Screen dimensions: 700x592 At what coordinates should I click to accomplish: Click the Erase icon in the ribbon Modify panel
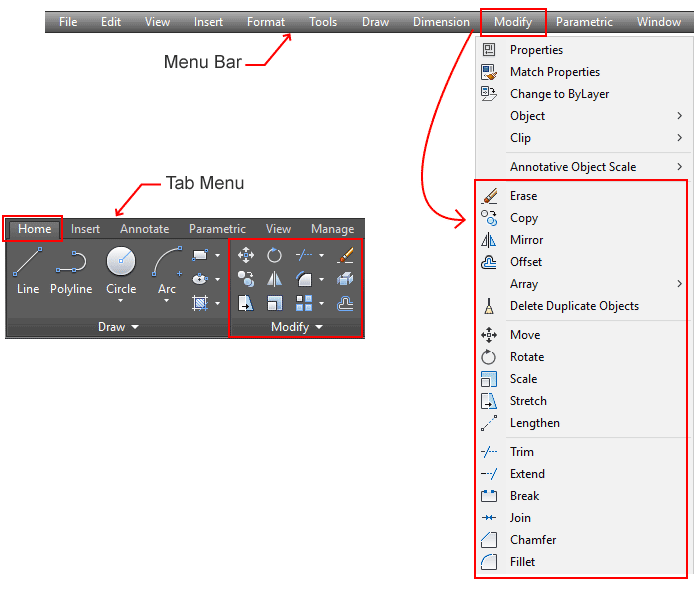coord(346,255)
